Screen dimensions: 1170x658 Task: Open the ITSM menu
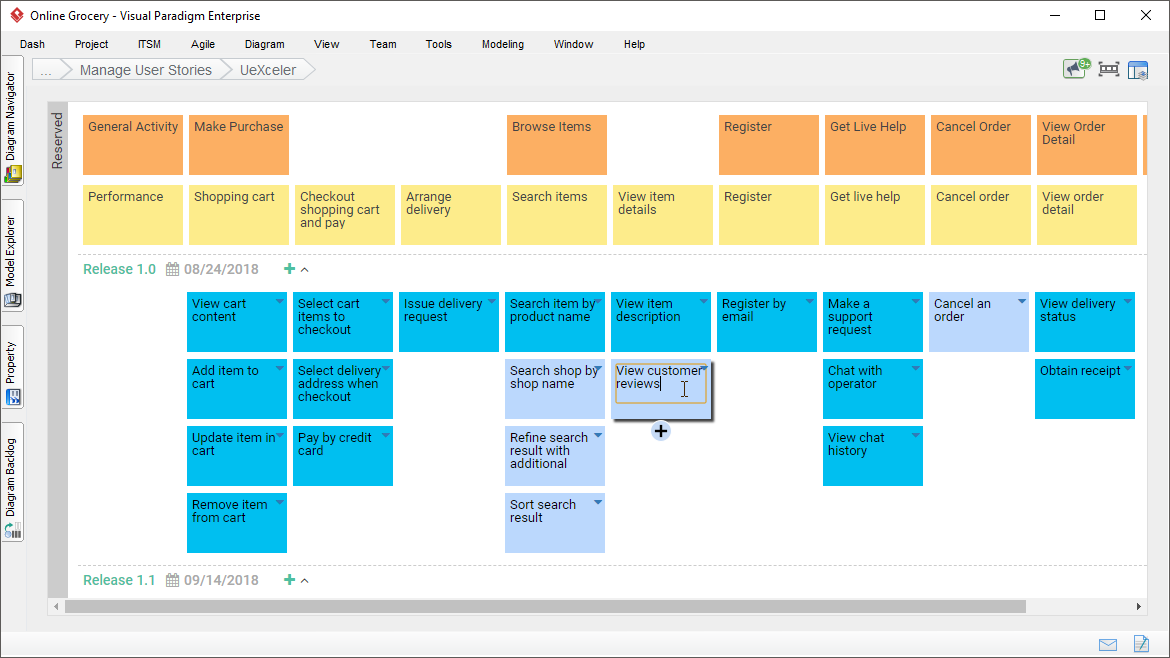coord(148,44)
